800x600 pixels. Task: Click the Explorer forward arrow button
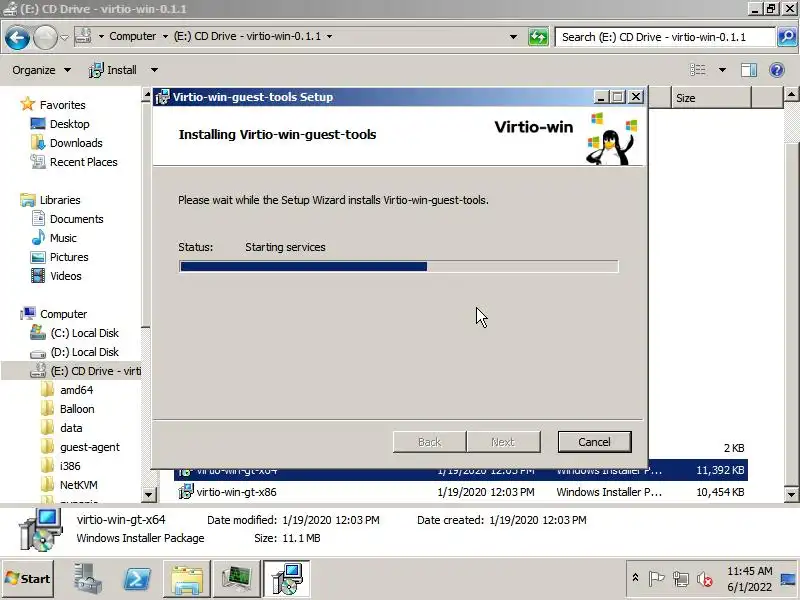[45, 38]
